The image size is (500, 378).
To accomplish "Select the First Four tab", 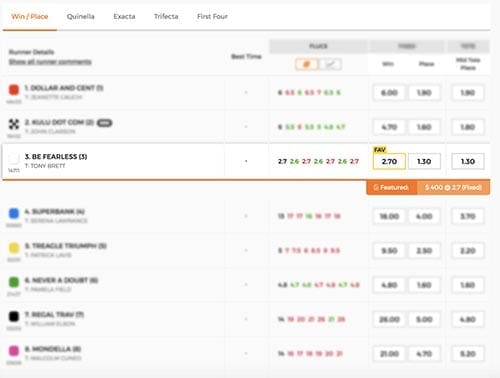I will click(x=212, y=16).
